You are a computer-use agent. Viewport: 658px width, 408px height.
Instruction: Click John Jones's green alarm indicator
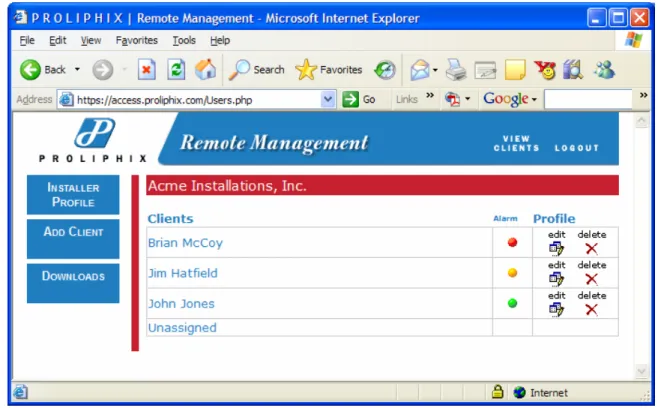coord(512,303)
